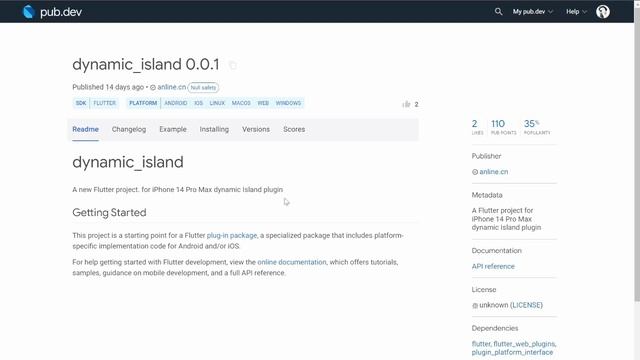This screenshot has width=640, height=360.
Task: Open the 2 likes score
Action: 477,127
